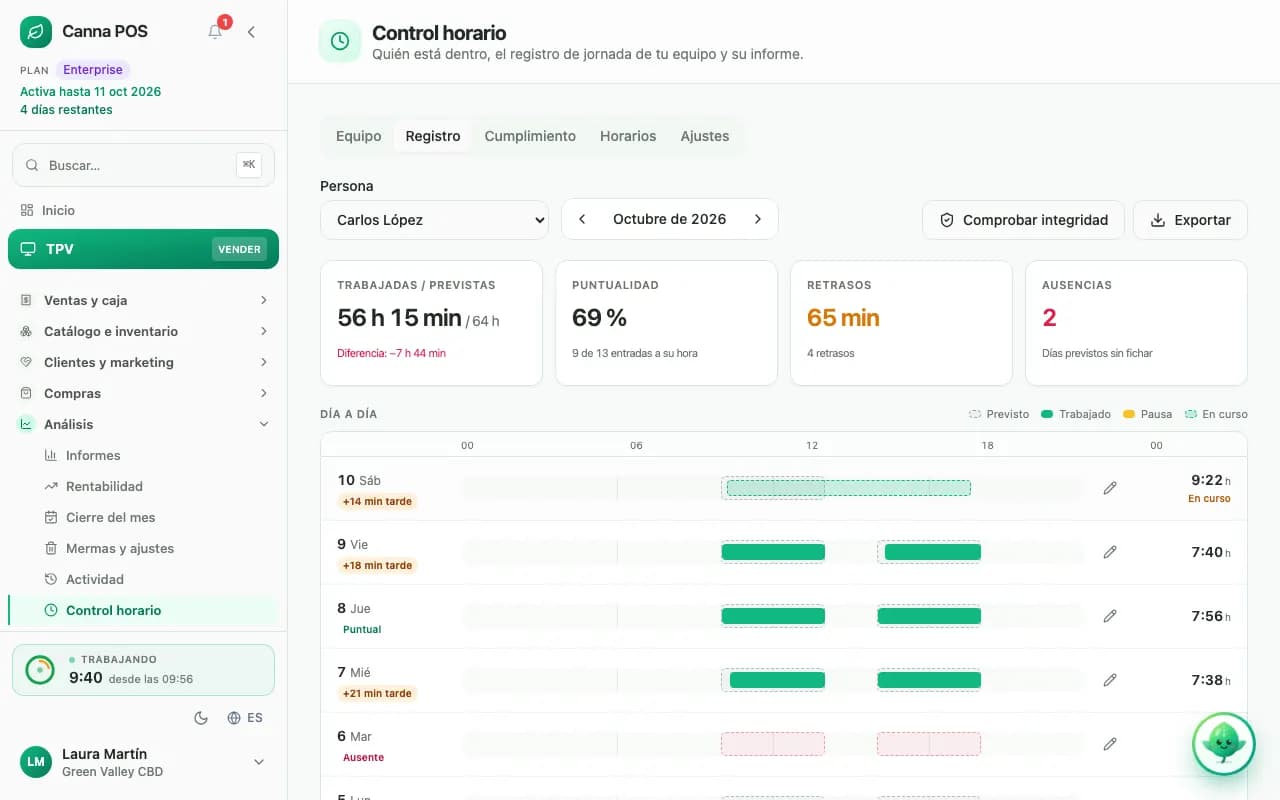This screenshot has width=1280, height=800.
Task: Switch to the Cumplimiento tab
Action: 530,136
